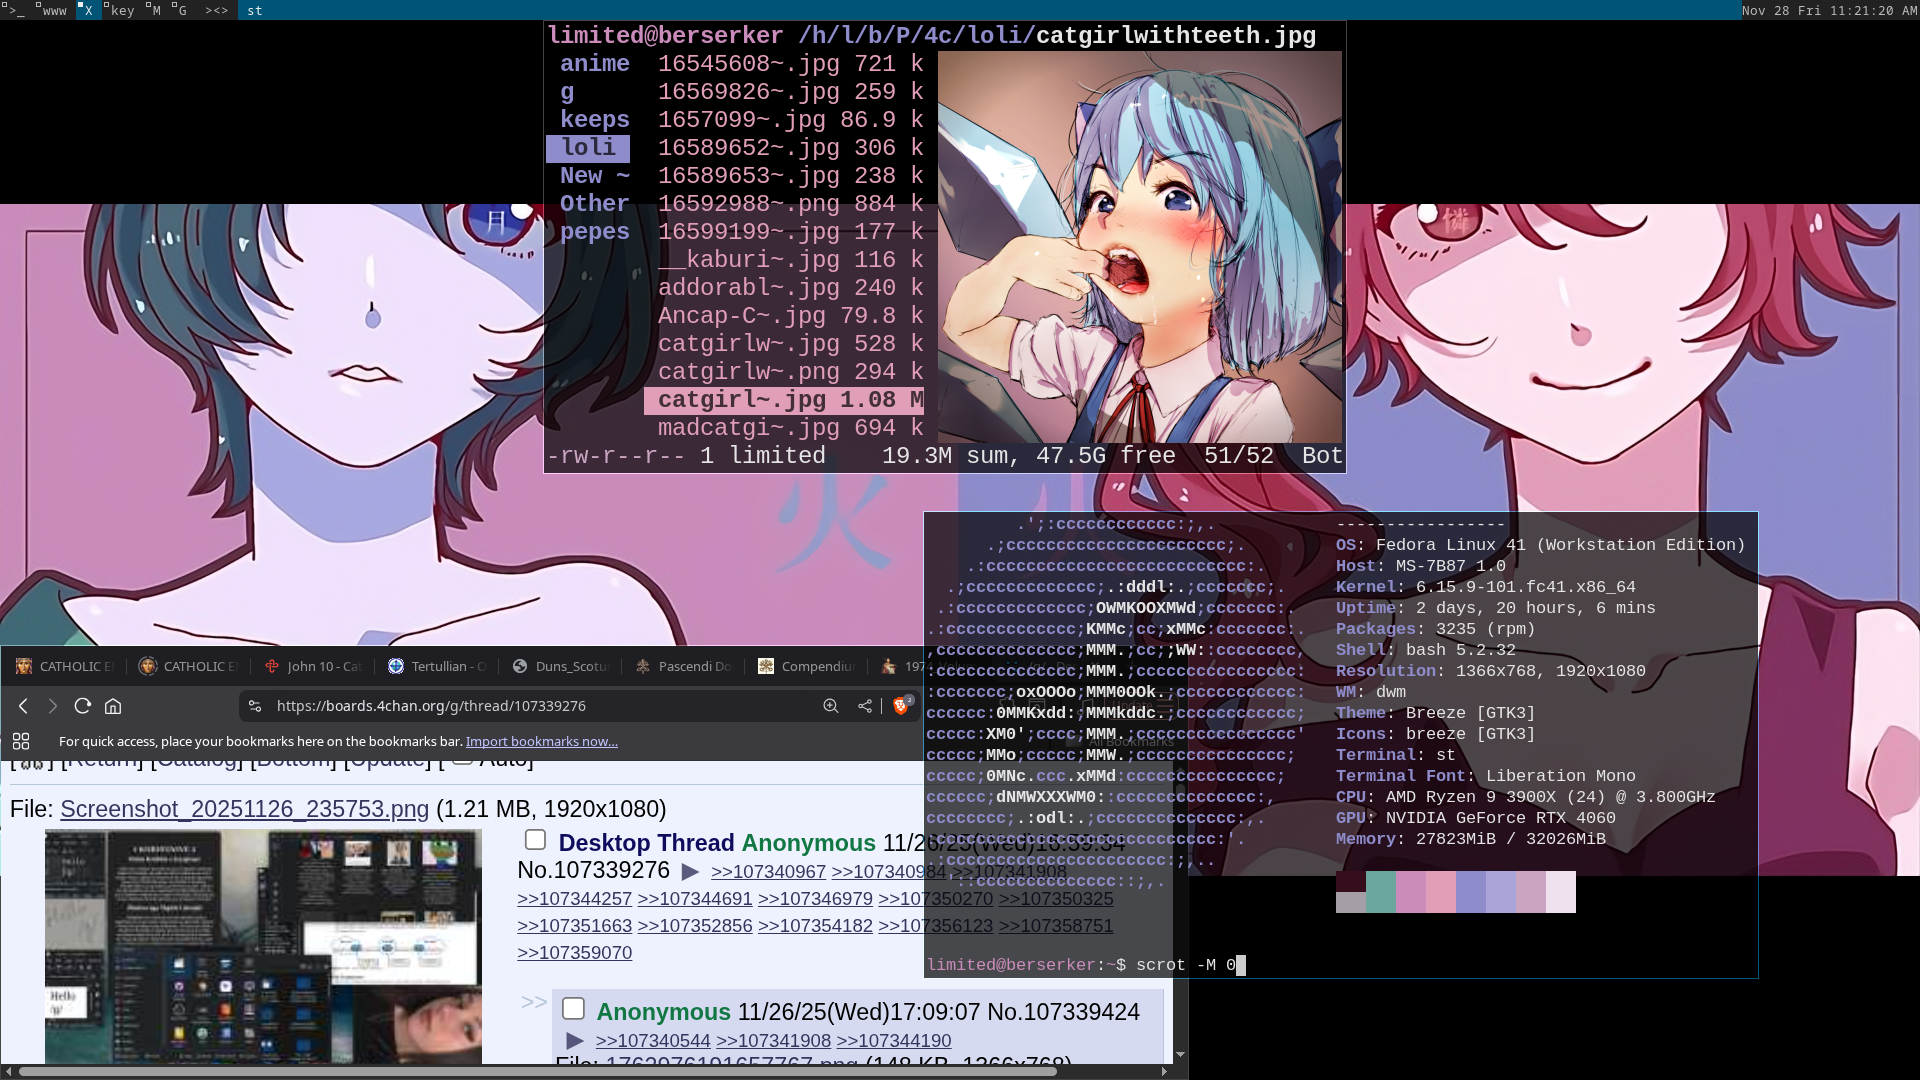Open site settings icon in address bar

tap(255, 706)
